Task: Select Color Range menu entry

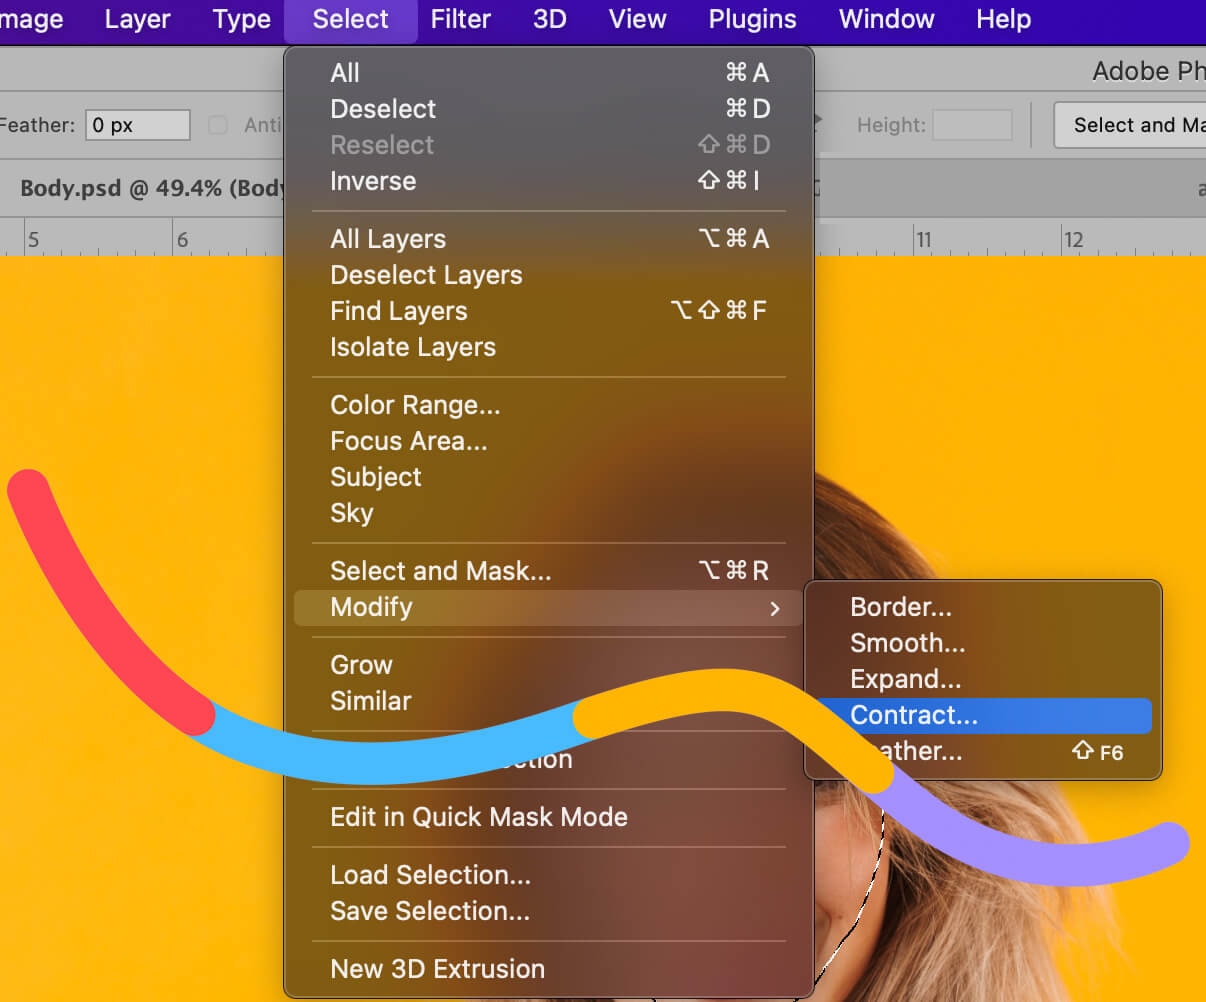Action: [415, 405]
